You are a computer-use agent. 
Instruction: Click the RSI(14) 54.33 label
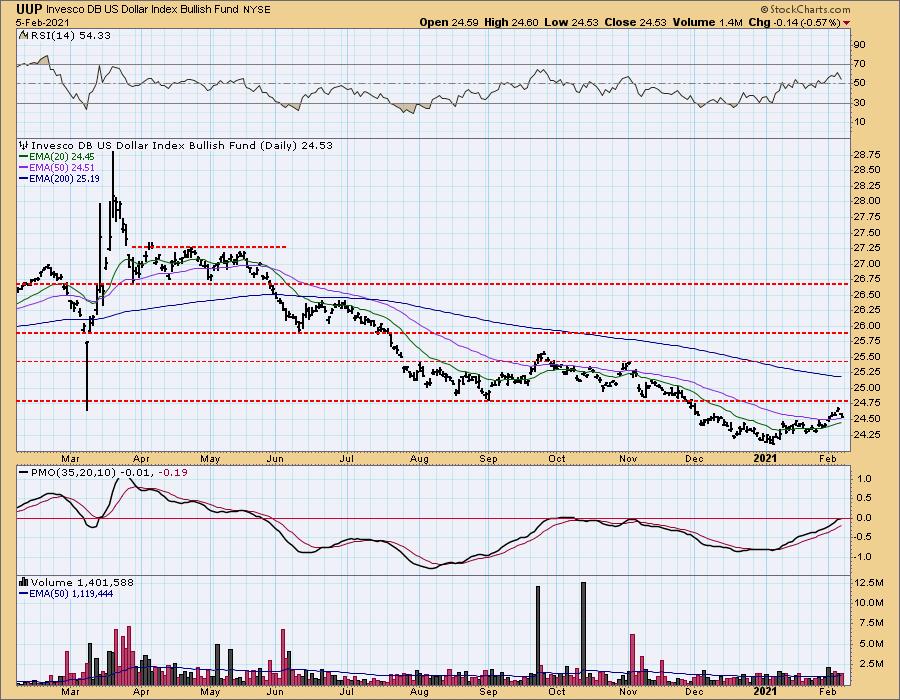pos(70,35)
